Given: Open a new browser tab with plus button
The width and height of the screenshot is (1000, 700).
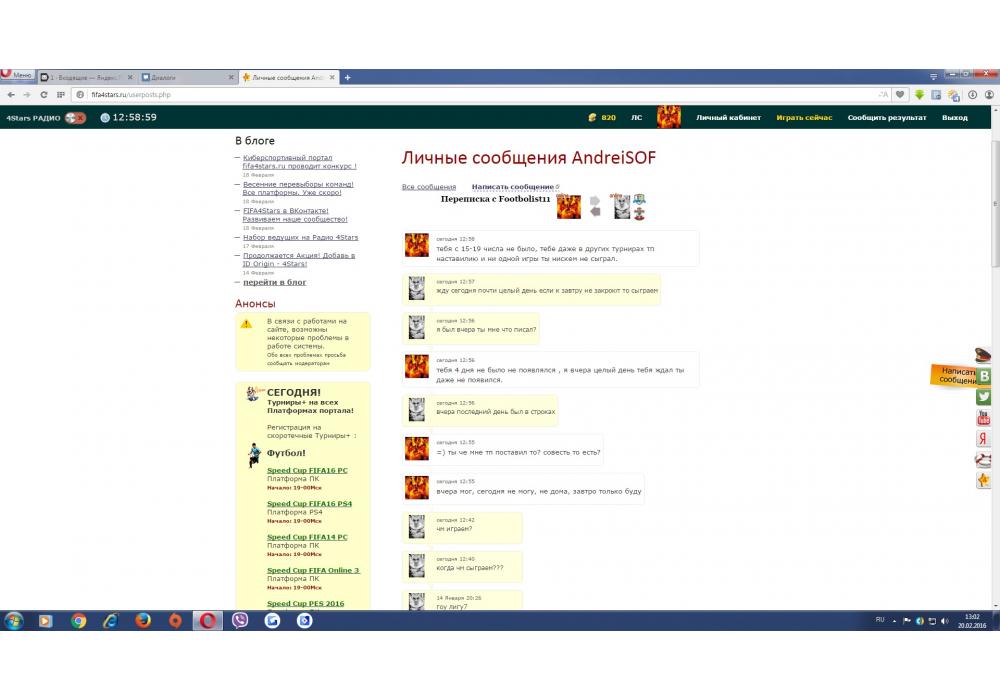Looking at the screenshot, I should coord(348,77).
